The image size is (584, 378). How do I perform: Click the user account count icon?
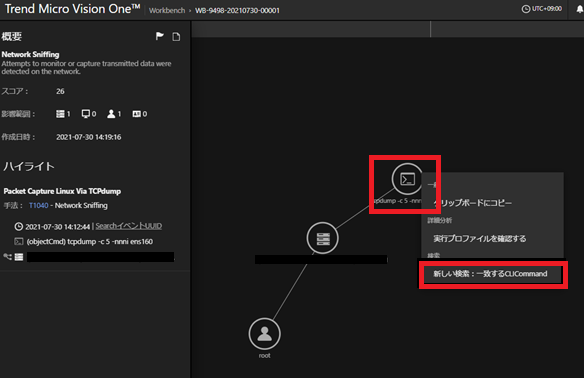111,114
